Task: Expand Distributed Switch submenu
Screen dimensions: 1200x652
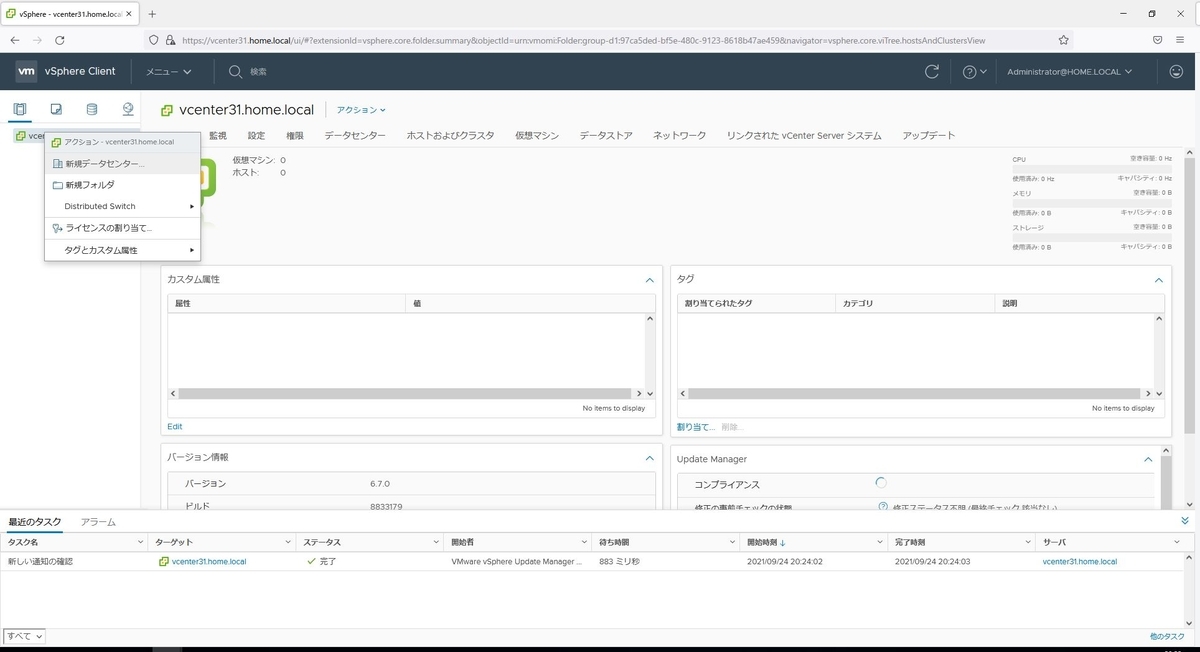Action: (x=122, y=206)
